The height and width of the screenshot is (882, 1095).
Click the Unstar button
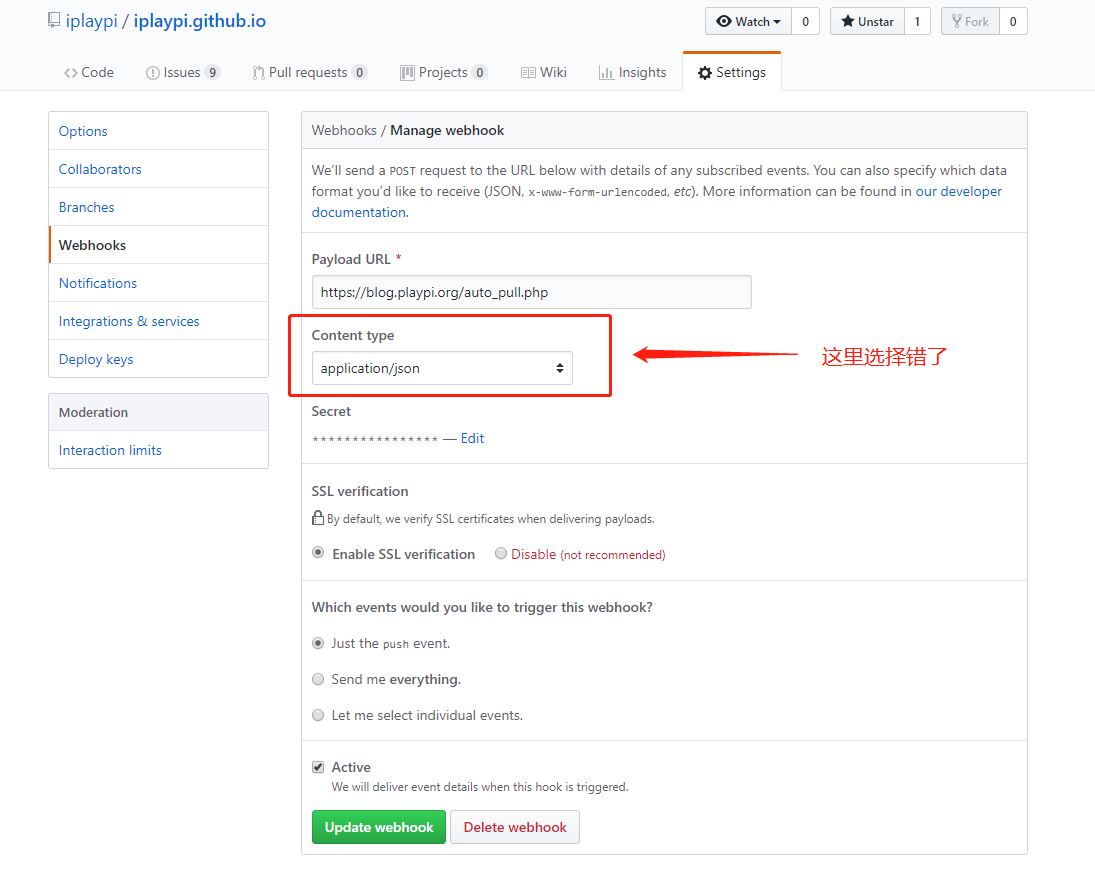click(867, 21)
